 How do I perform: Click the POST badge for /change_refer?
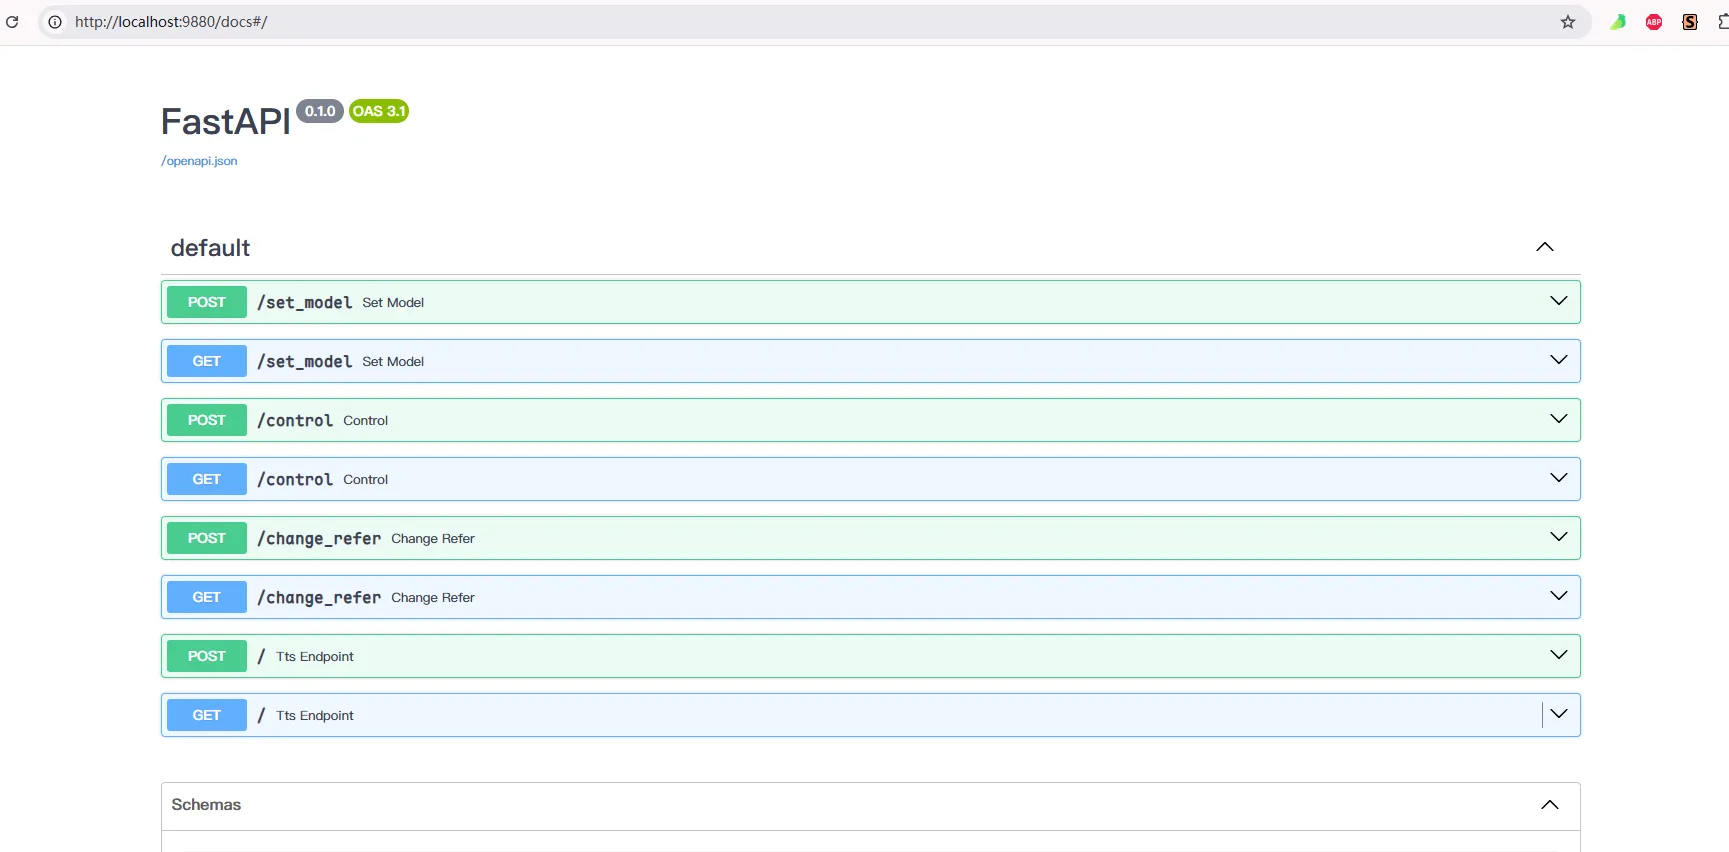click(207, 538)
